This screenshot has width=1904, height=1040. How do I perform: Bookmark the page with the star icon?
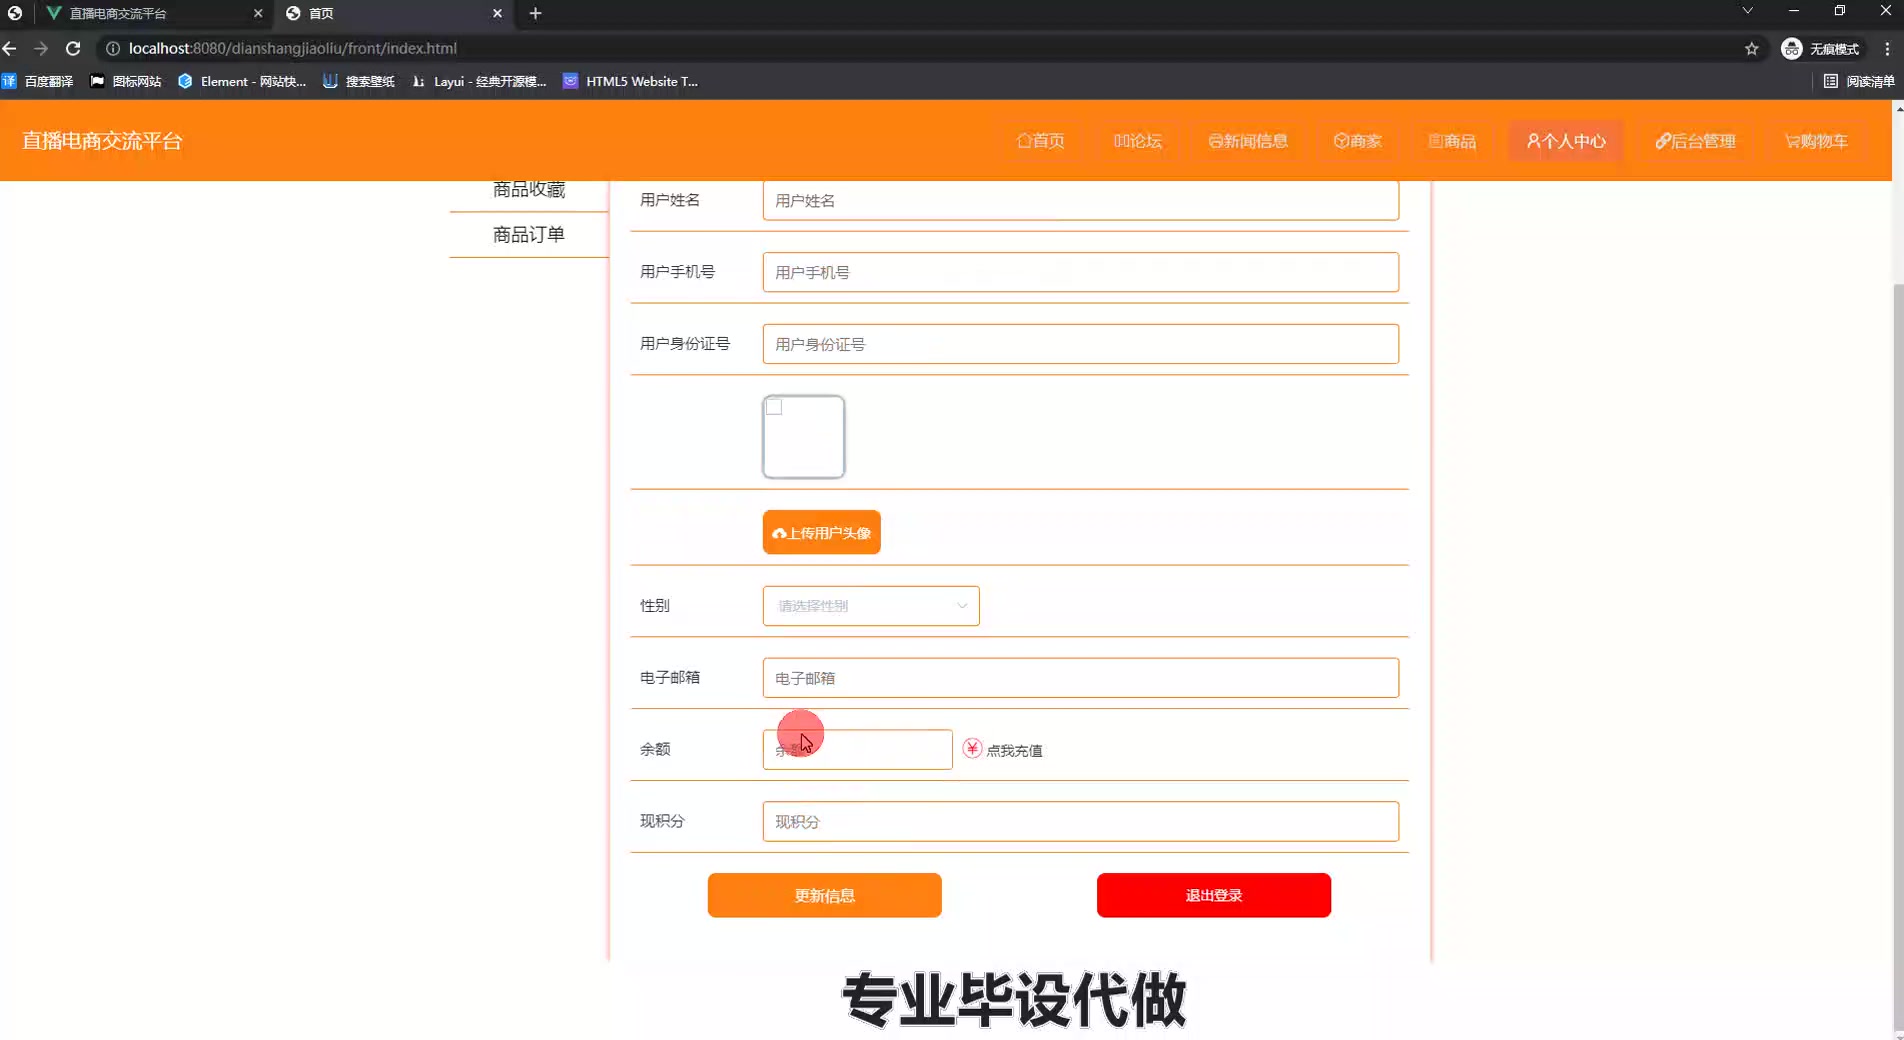pos(1751,48)
